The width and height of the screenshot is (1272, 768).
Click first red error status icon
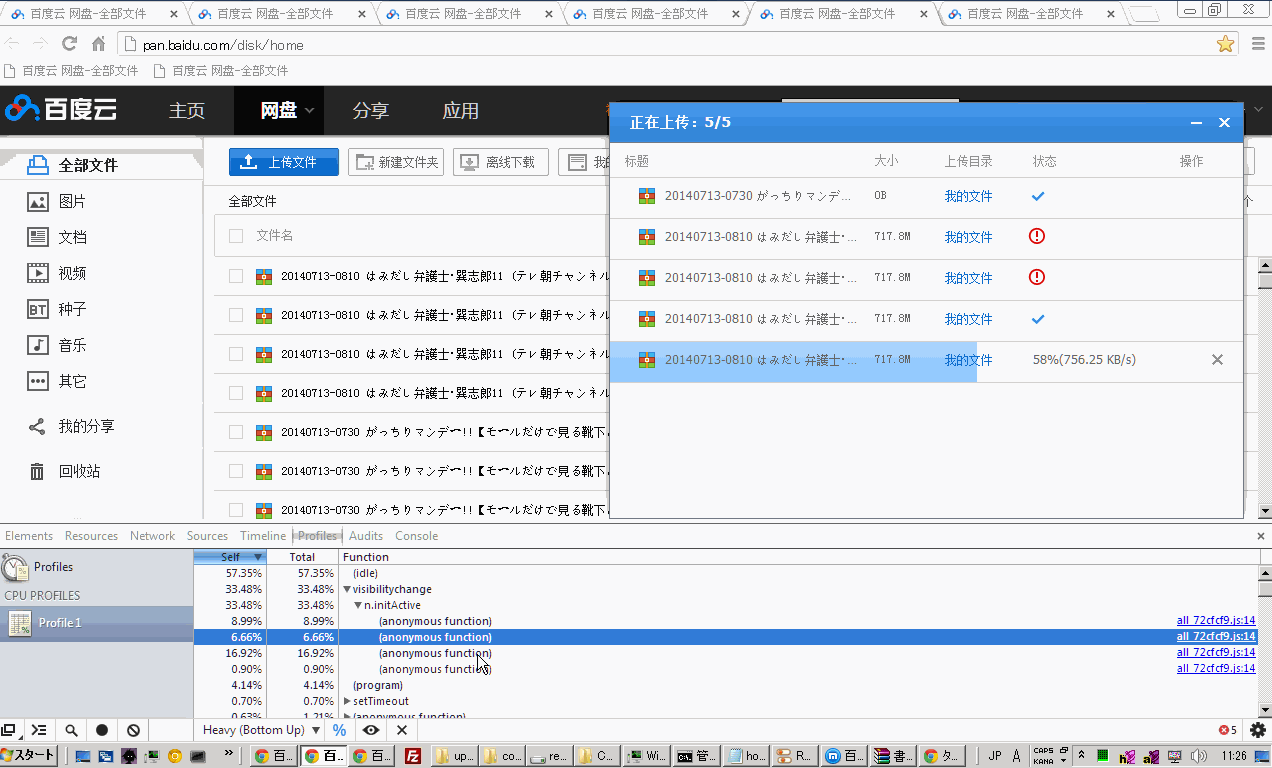(1037, 236)
